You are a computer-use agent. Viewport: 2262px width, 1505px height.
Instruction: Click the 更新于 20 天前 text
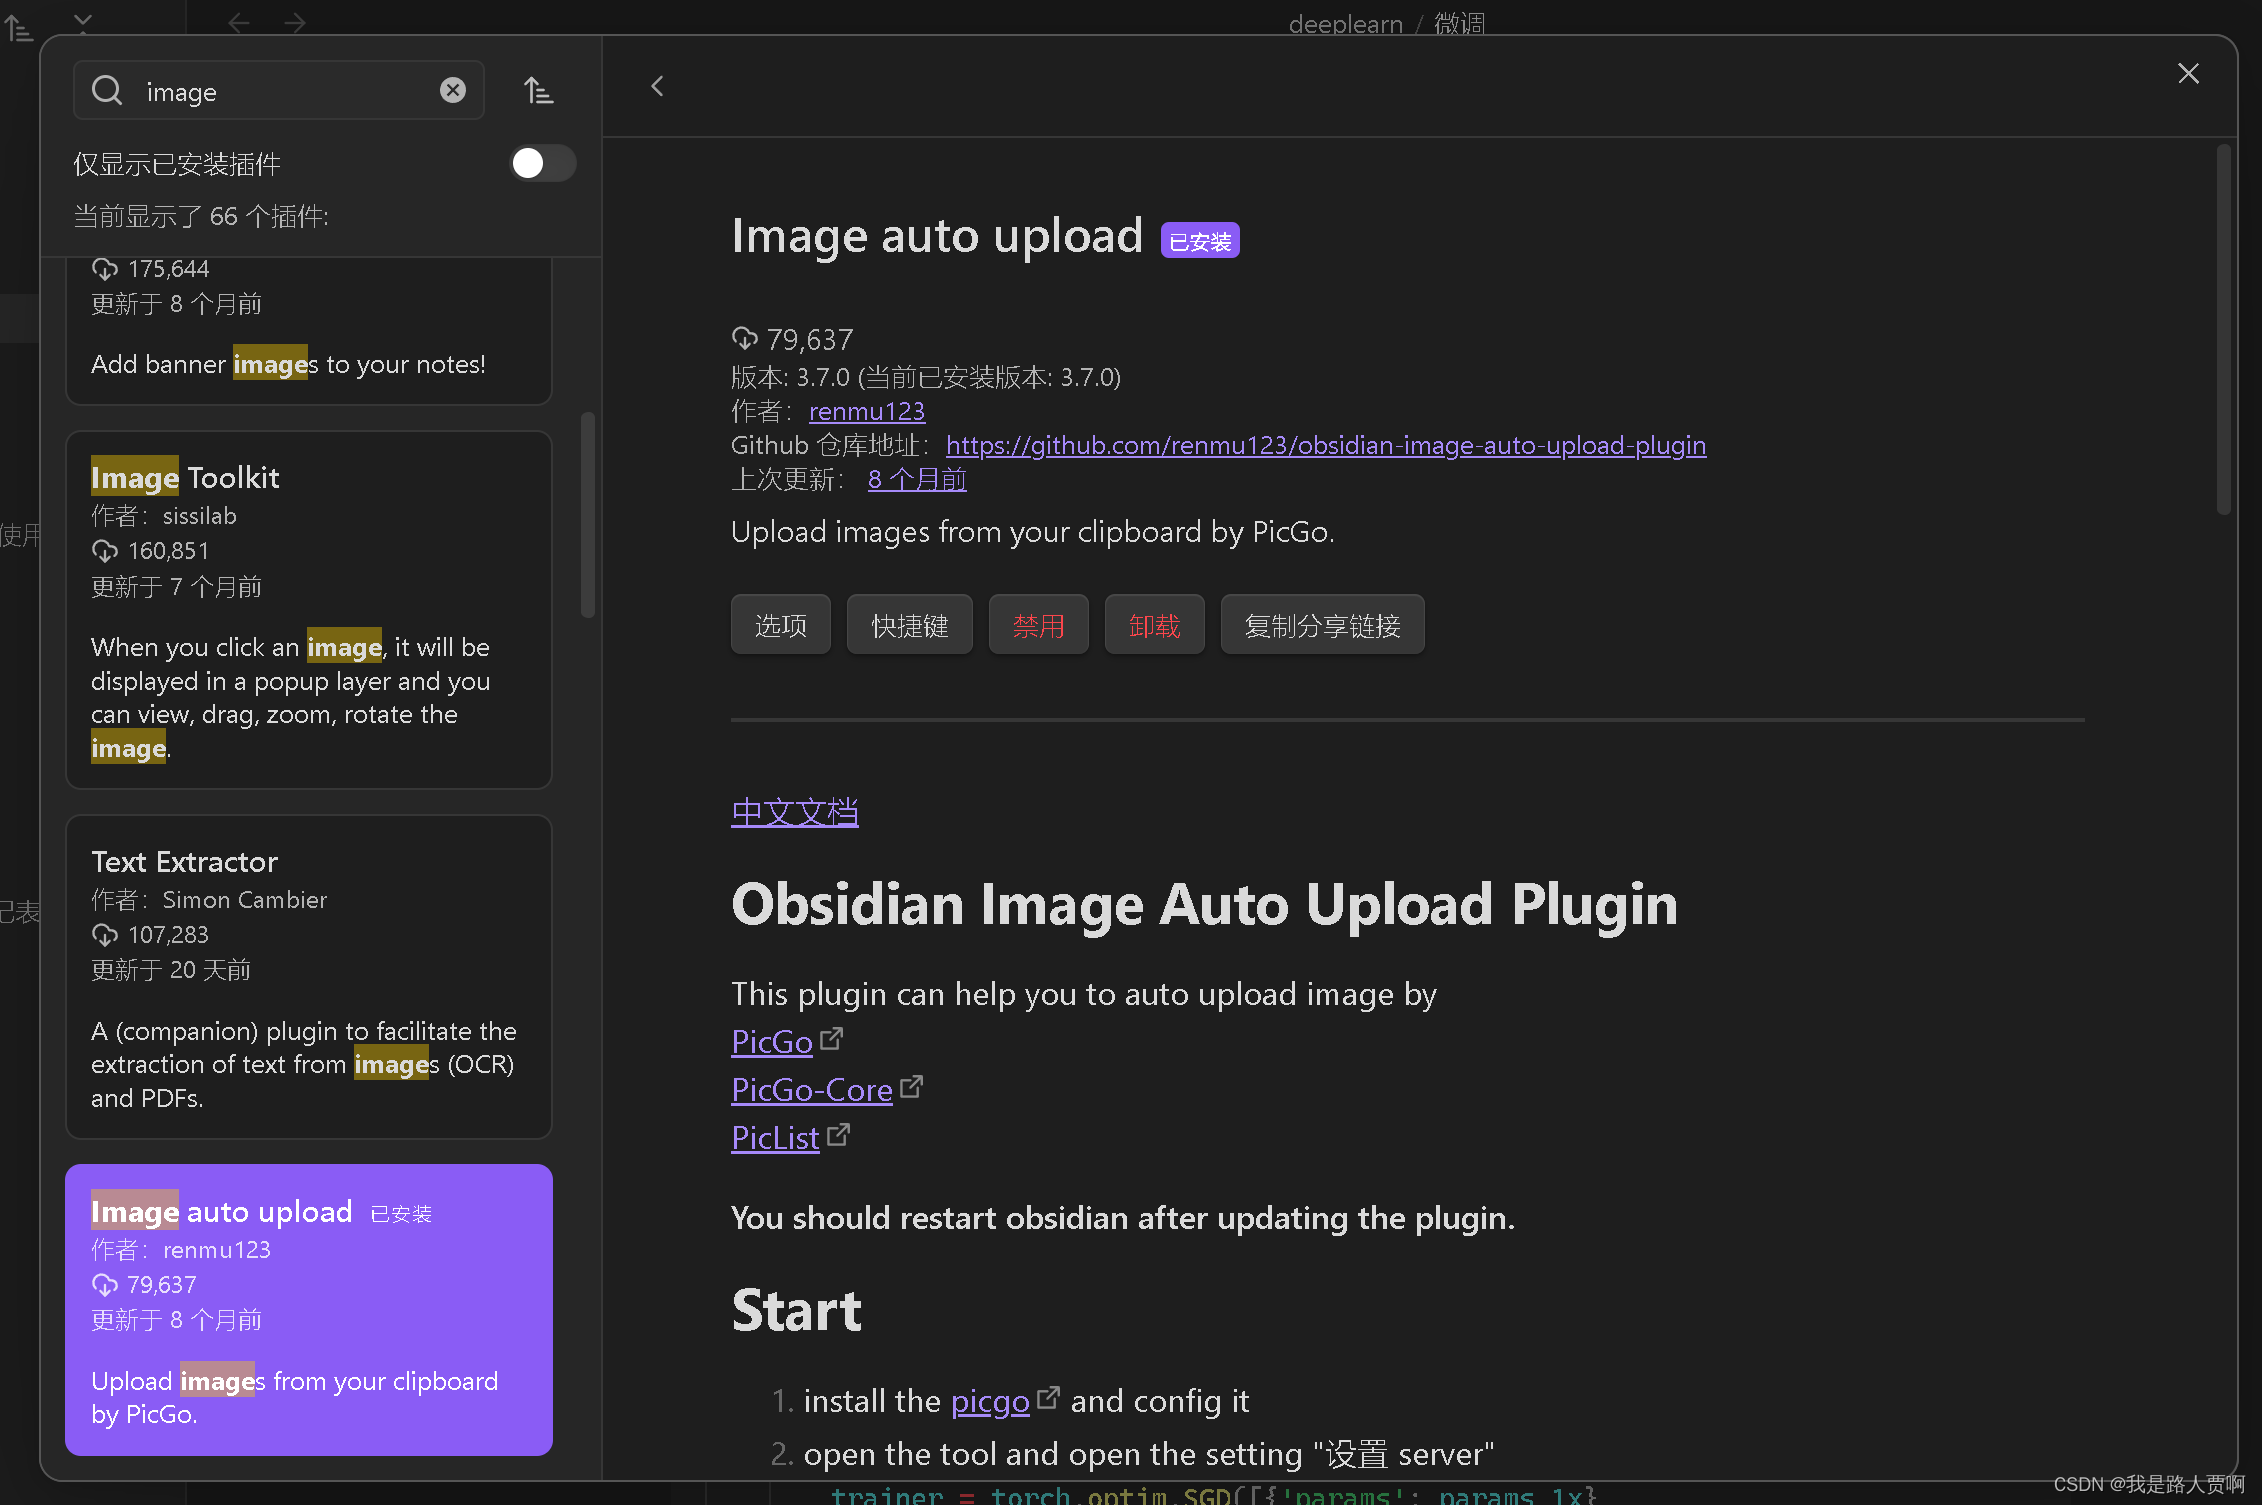[x=171, y=970]
